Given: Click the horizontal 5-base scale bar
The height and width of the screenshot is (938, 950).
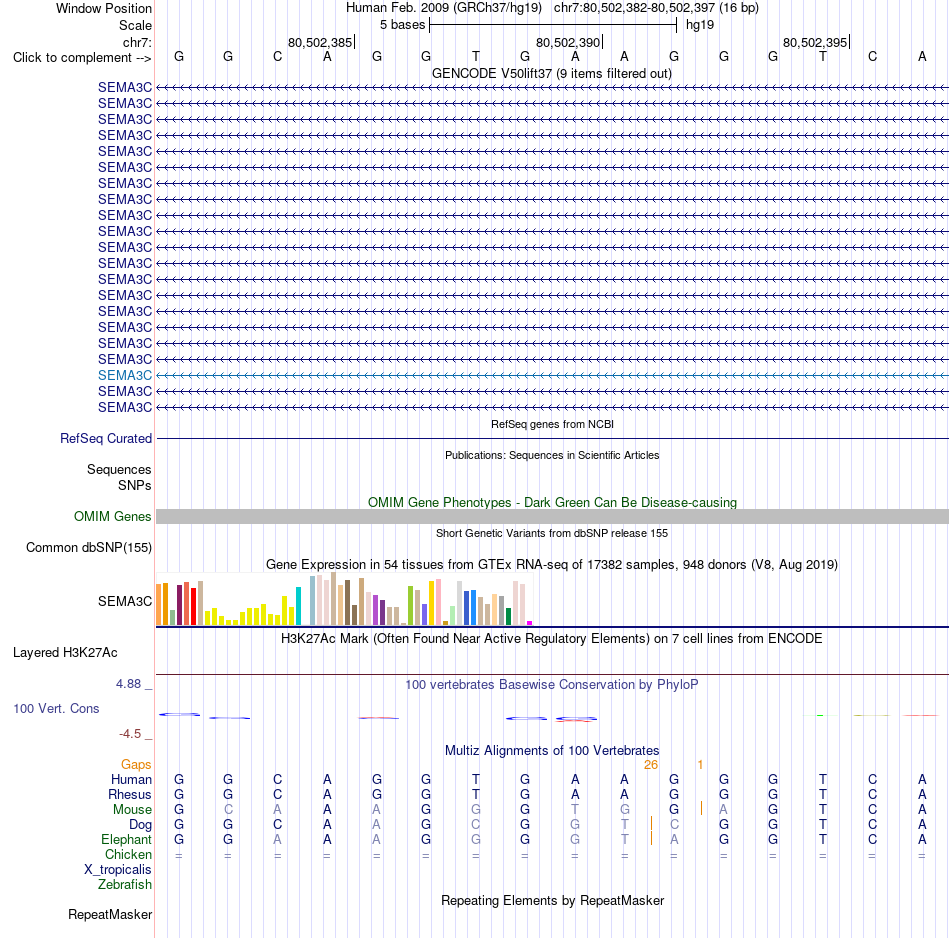Looking at the screenshot, I should pos(553,25).
